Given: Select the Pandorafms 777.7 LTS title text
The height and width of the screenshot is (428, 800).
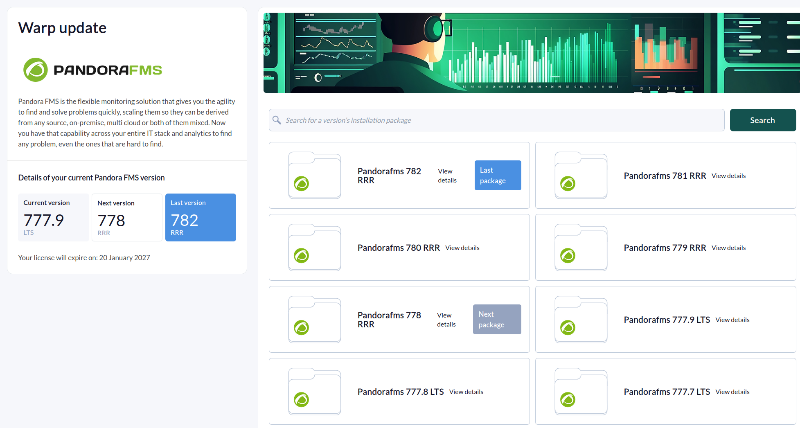Looking at the screenshot, I should 667,392.
